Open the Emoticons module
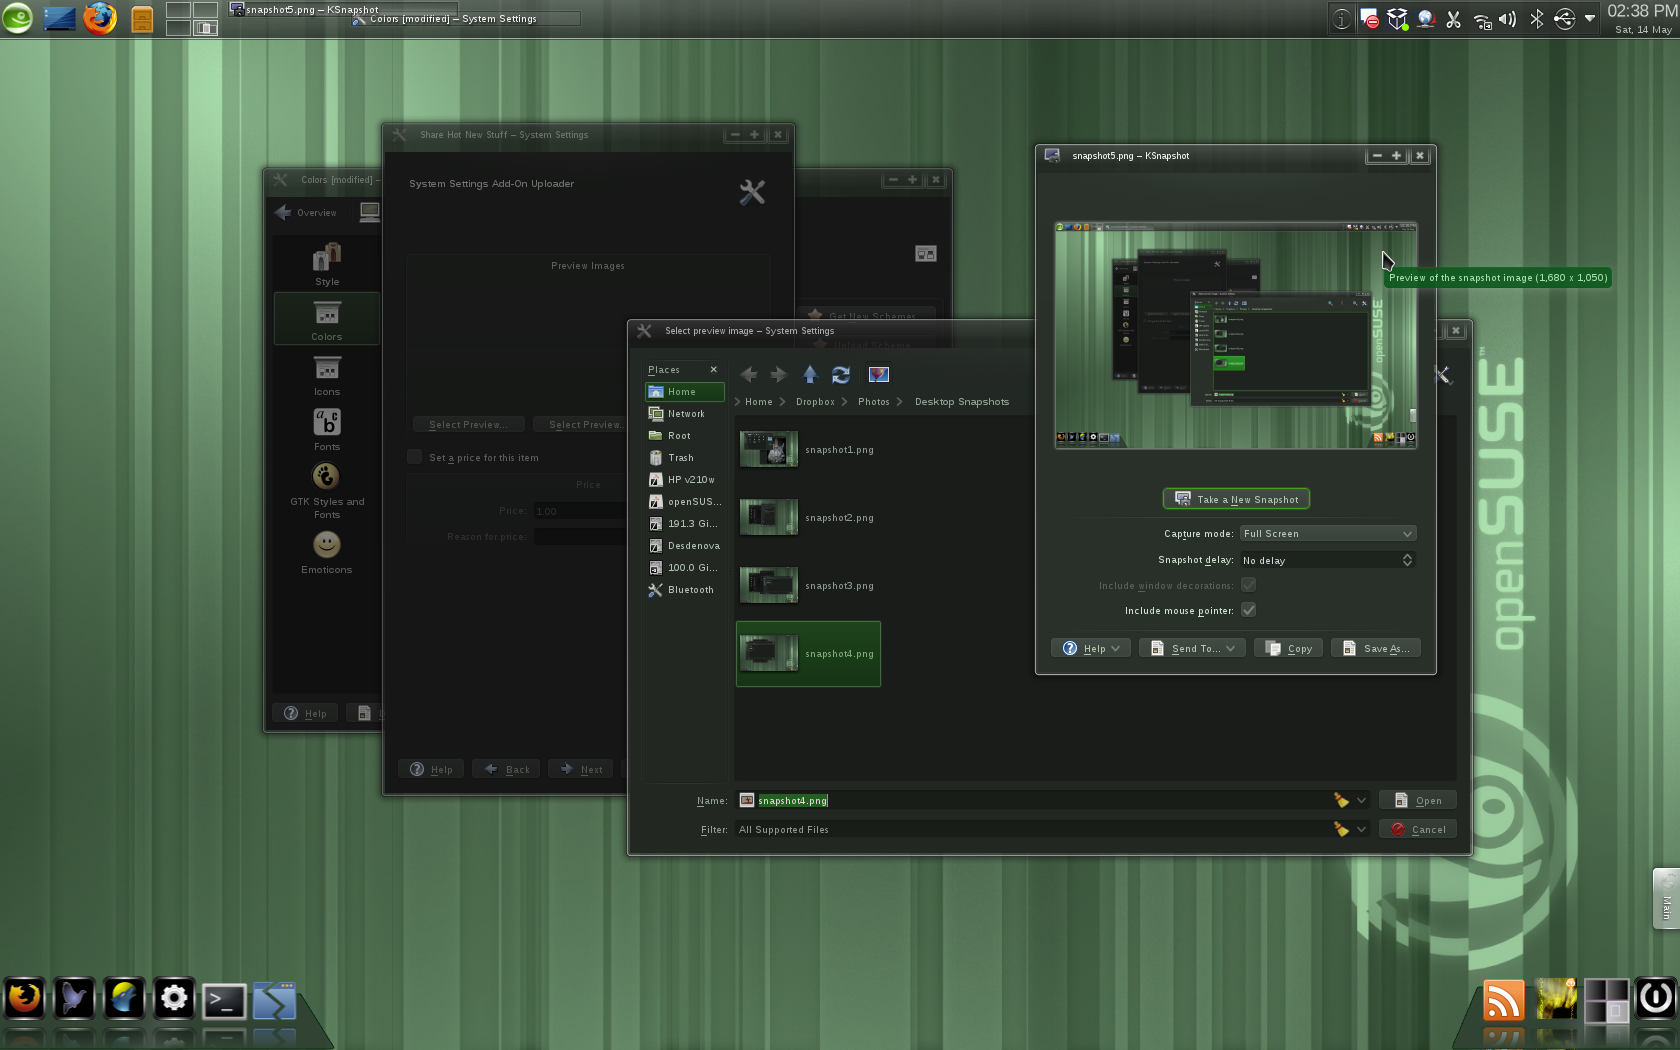 click(327, 552)
